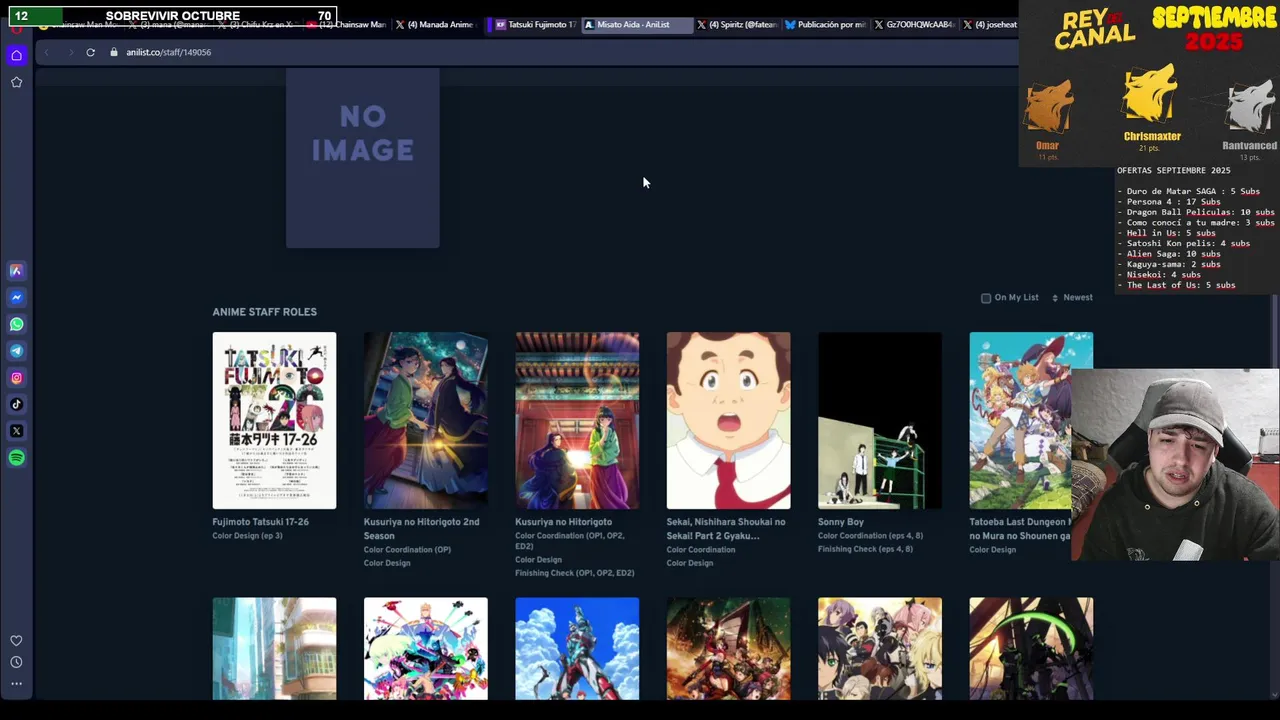This screenshot has height=720, width=1280.
Task: Click the Sonny Boy title link
Action: (x=841, y=522)
